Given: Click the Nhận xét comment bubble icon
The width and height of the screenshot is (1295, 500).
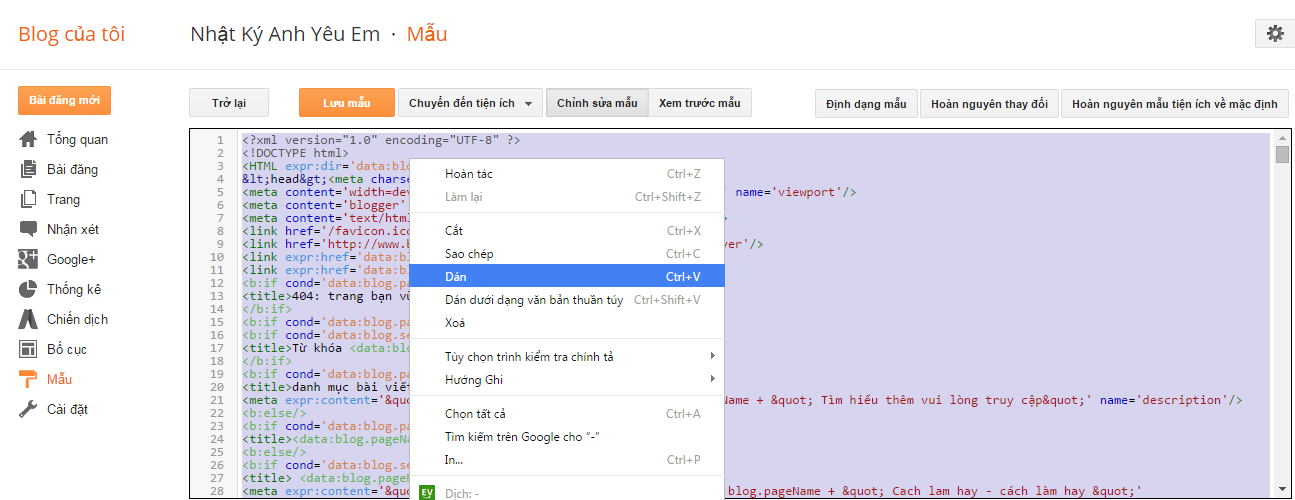Looking at the screenshot, I should [28, 229].
